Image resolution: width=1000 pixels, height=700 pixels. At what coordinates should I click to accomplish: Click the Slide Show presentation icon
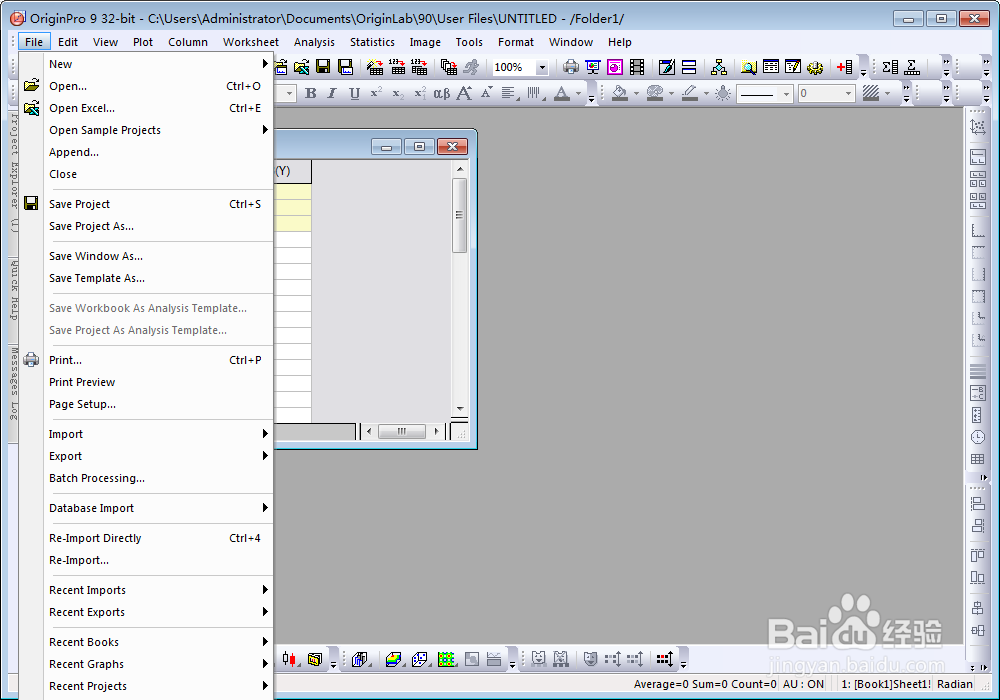point(593,67)
